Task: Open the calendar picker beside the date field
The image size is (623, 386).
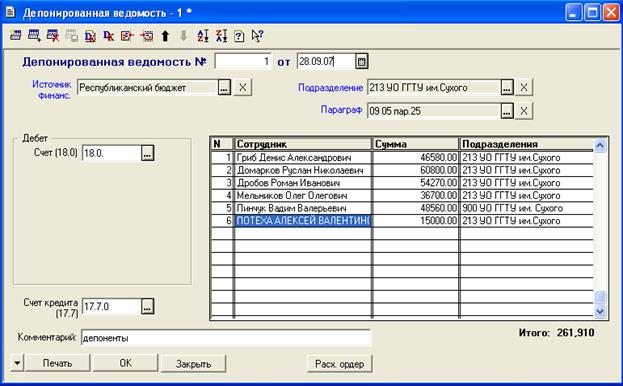Action: click(x=361, y=62)
